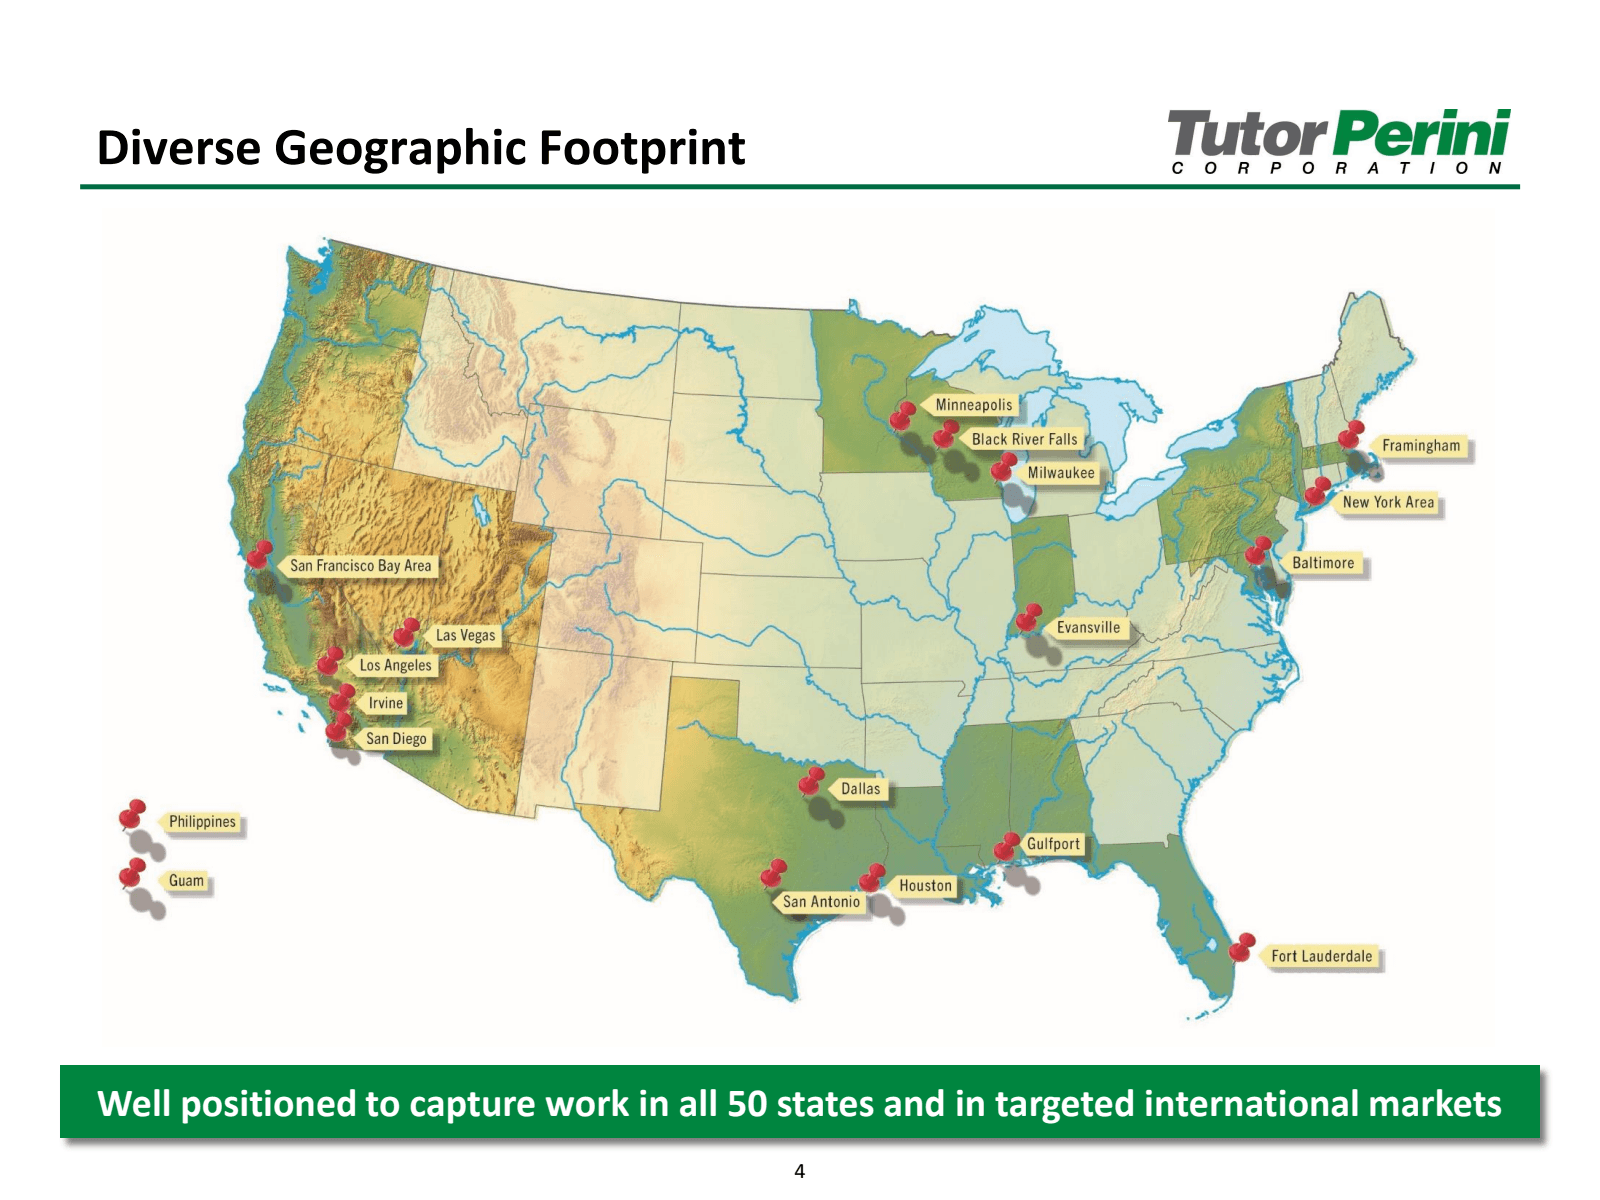Select the Black River Falls label
Screen dimensions: 1600x1200
(1022, 439)
